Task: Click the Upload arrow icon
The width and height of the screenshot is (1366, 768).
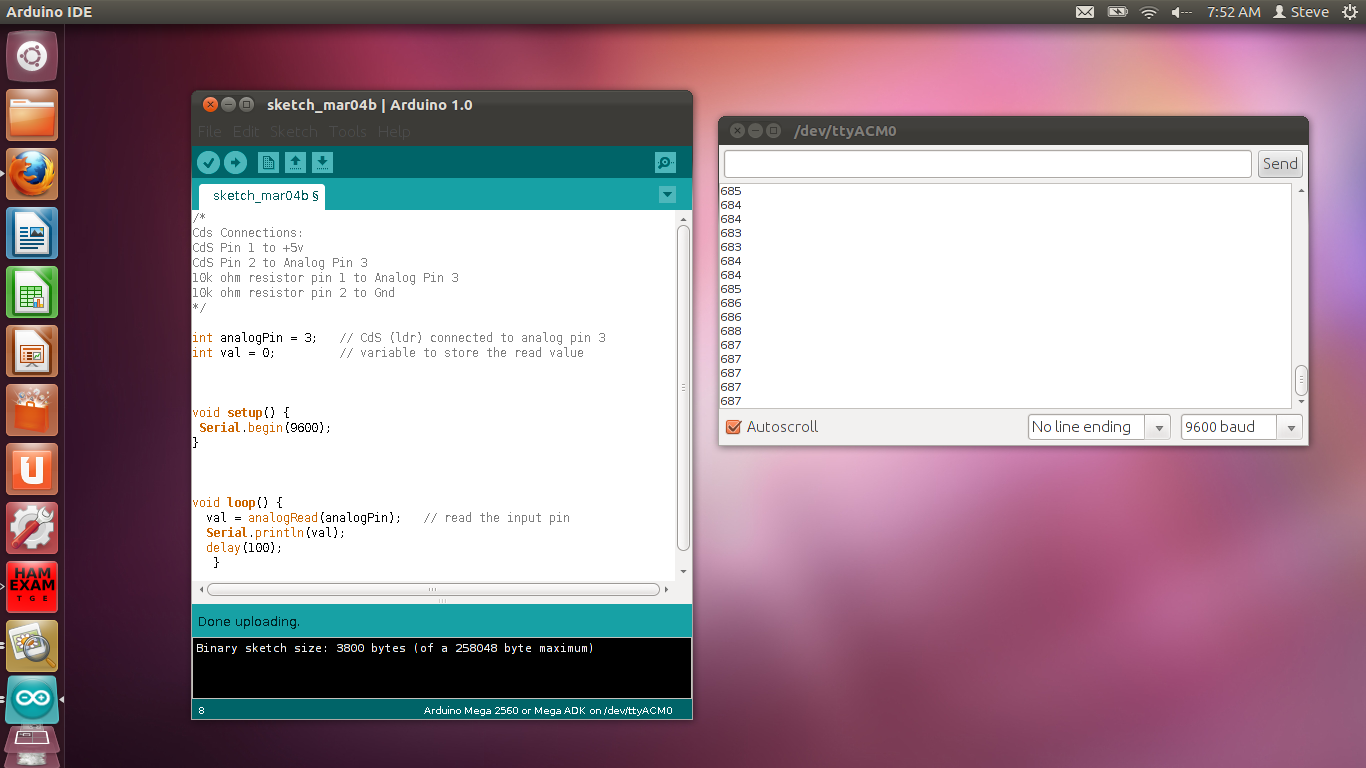Action: (x=235, y=162)
